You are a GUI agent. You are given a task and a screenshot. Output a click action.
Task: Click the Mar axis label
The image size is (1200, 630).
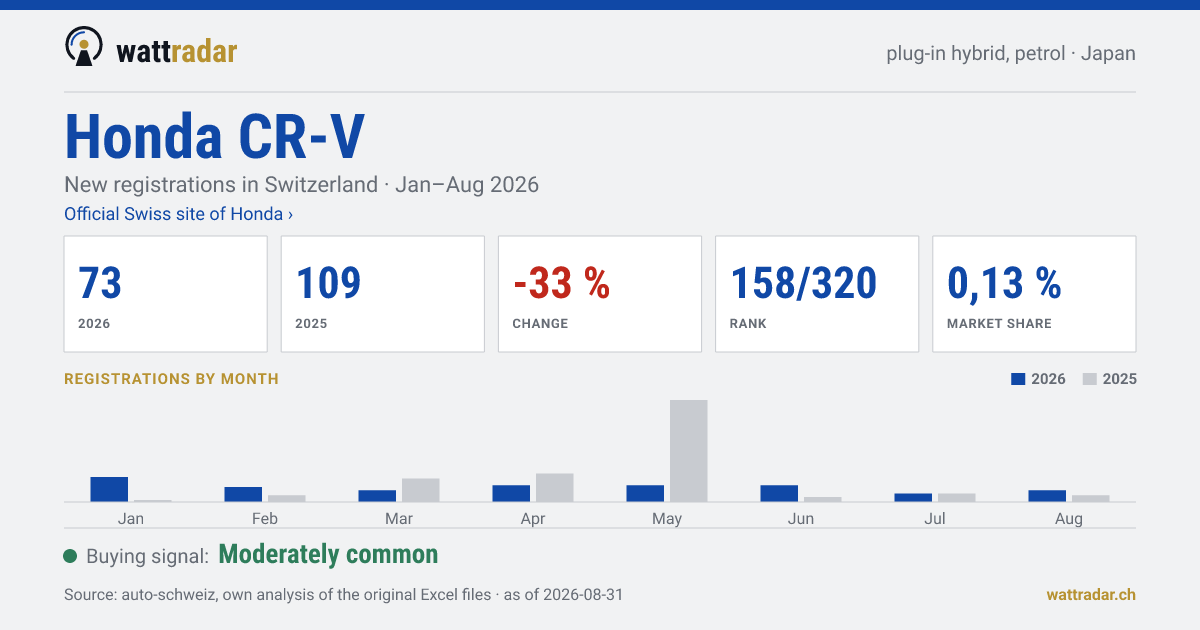399,519
